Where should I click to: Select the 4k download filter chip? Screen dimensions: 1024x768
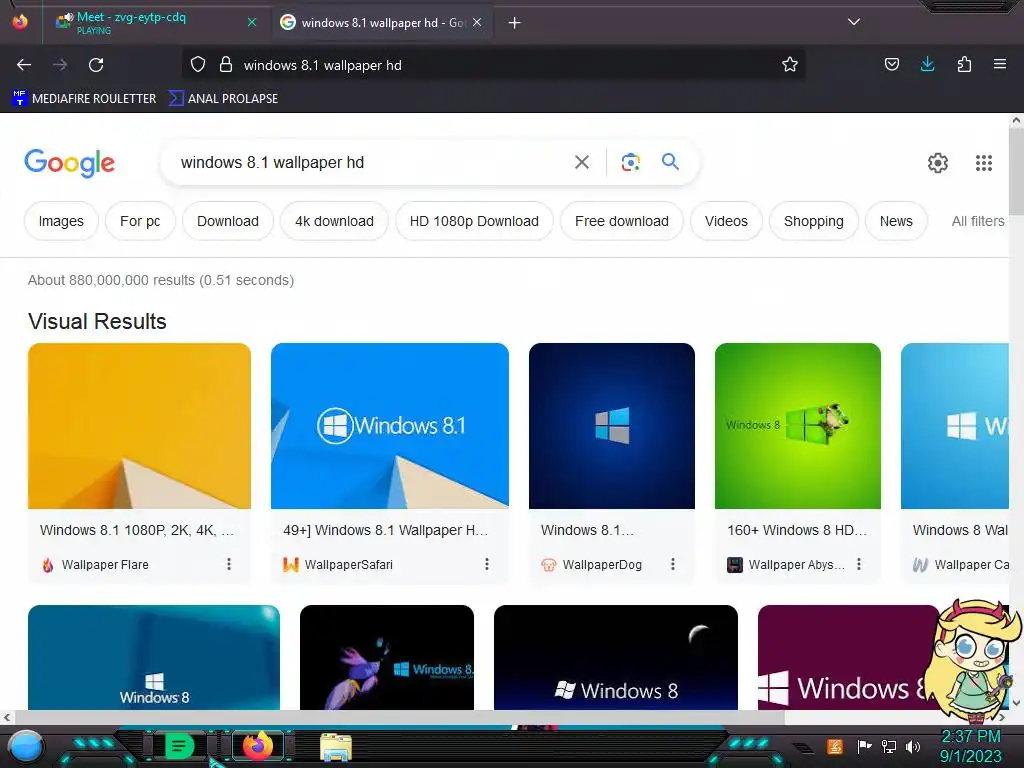pyautogui.click(x=334, y=221)
